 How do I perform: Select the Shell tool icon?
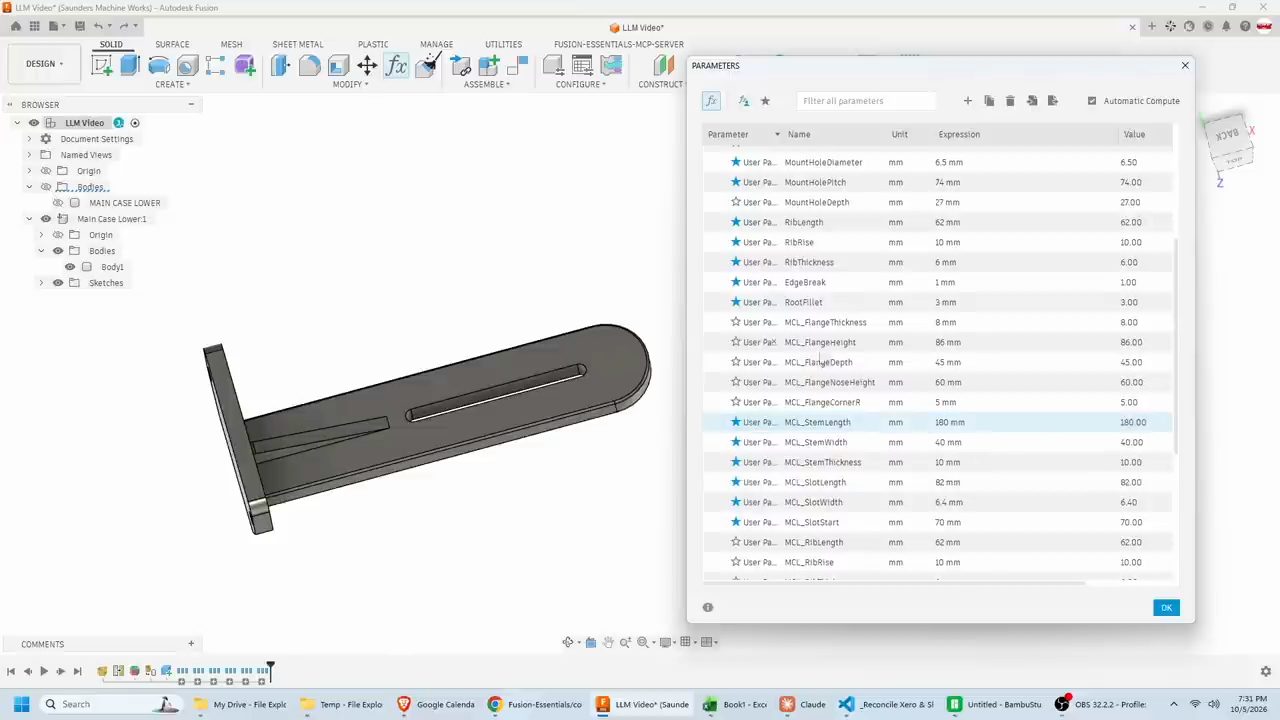tap(338, 66)
